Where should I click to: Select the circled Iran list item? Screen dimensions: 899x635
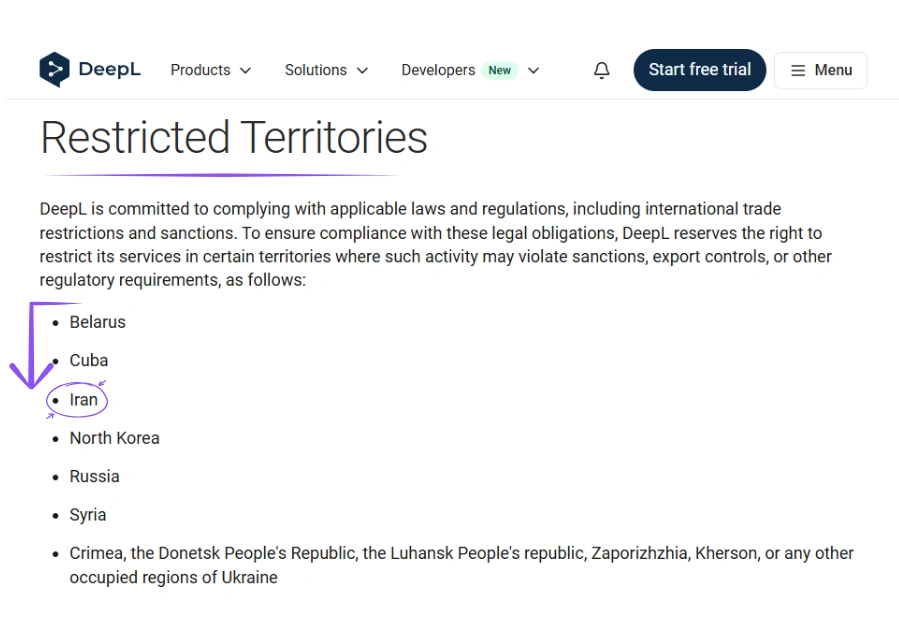point(84,399)
